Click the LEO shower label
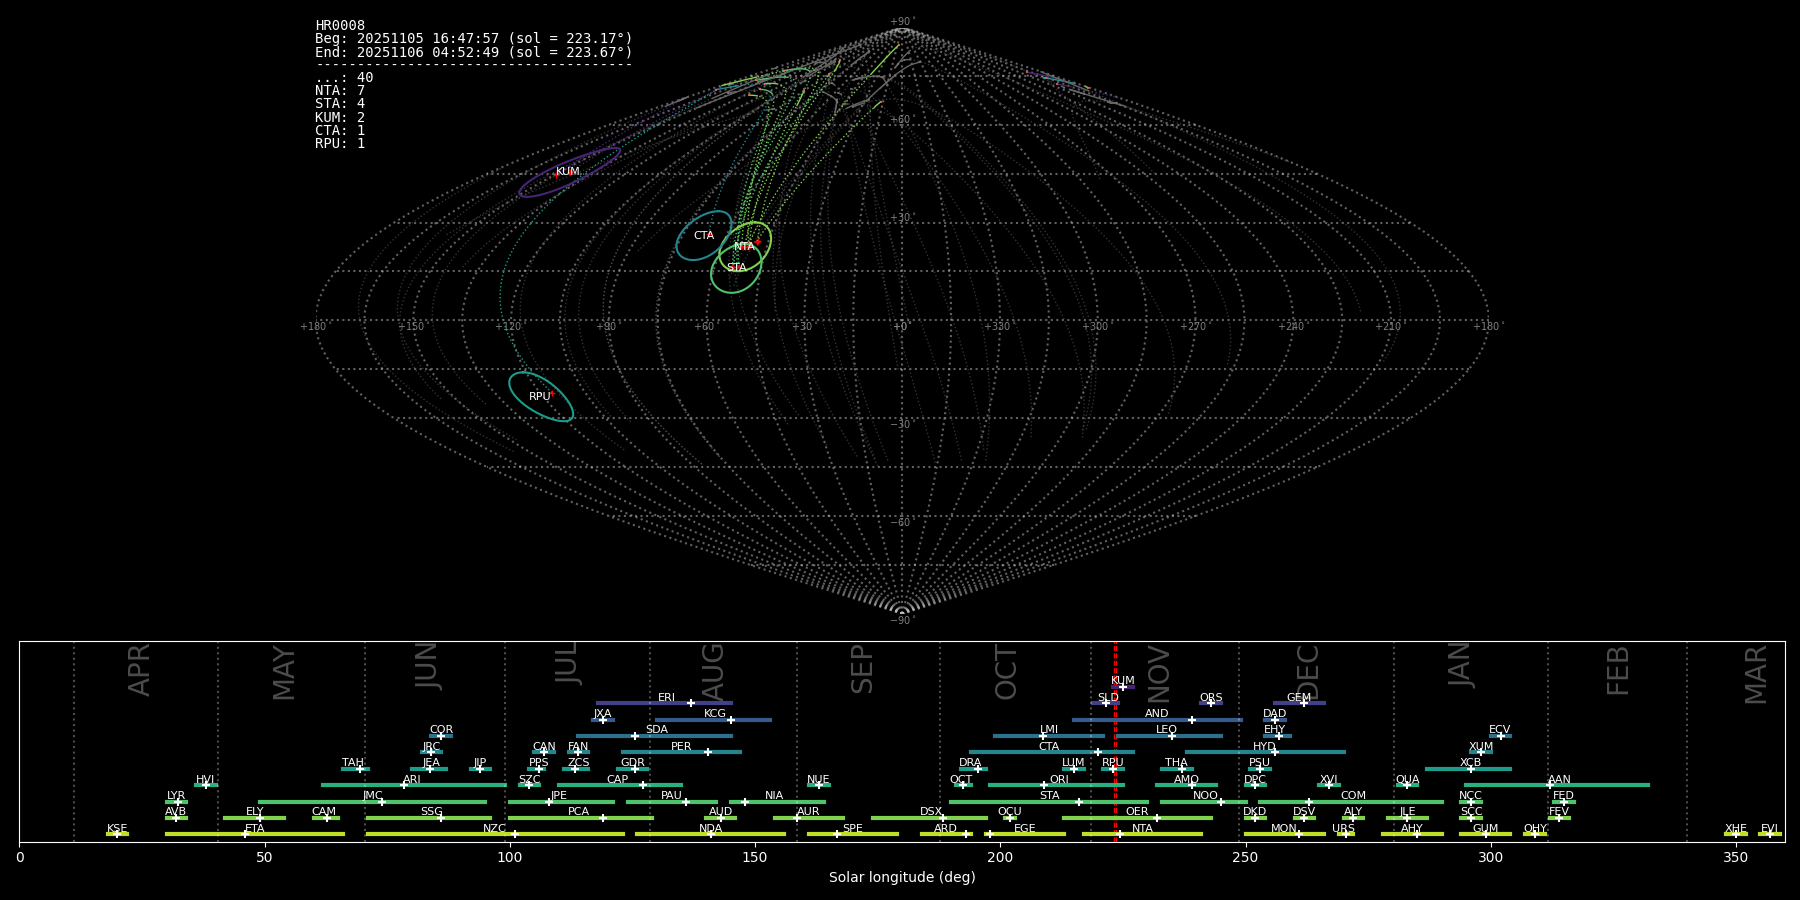The width and height of the screenshot is (1800, 900). click(1166, 730)
